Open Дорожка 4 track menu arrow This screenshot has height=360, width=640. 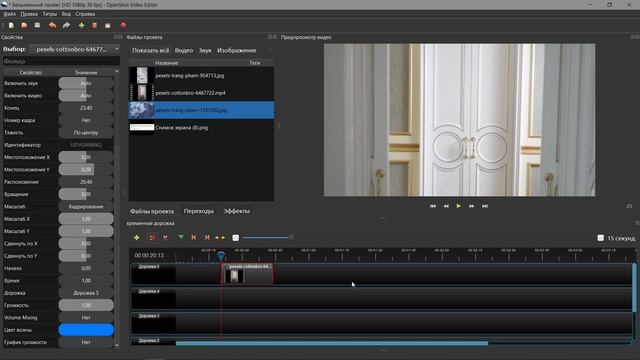(x=135, y=291)
